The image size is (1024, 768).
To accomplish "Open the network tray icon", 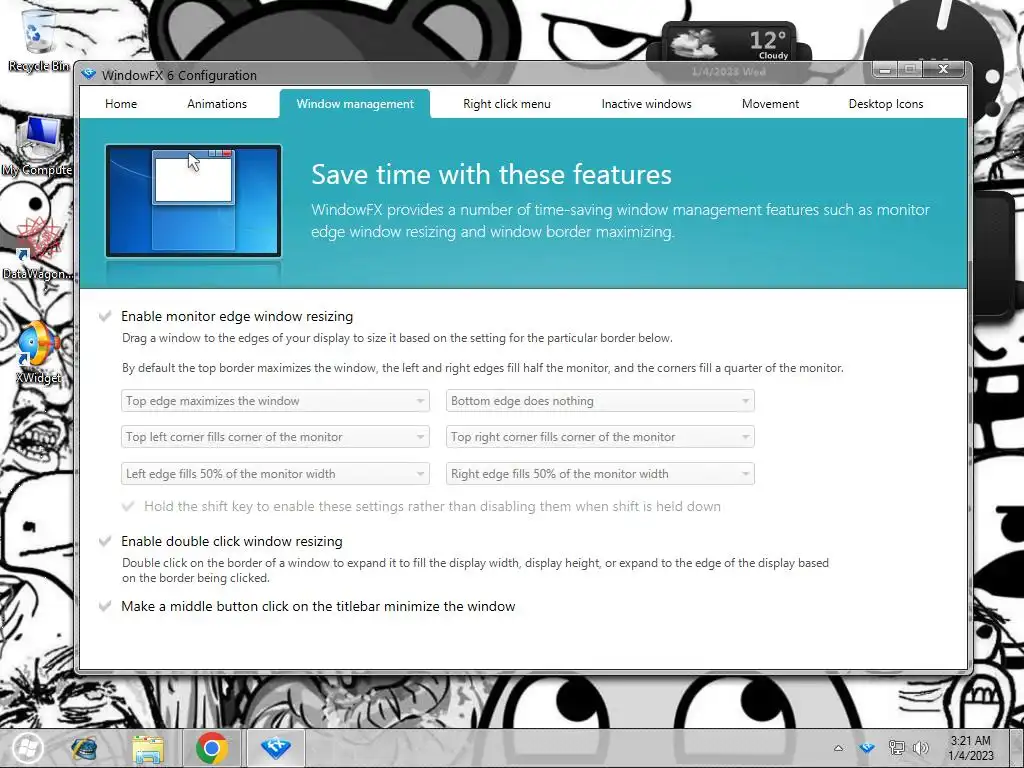I will (x=896, y=748).
